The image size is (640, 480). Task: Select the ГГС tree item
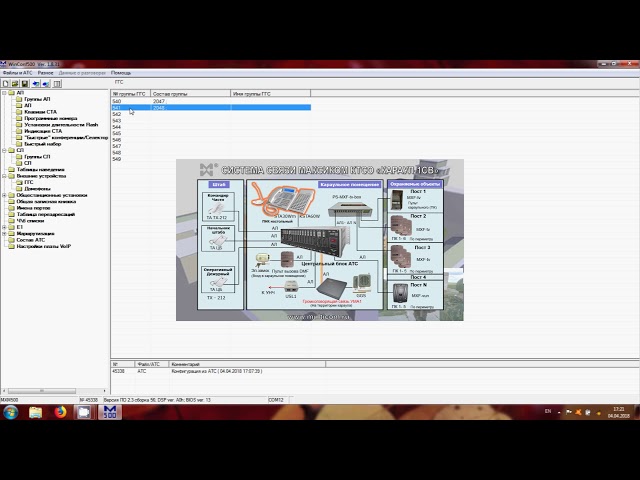coord(29,182)
